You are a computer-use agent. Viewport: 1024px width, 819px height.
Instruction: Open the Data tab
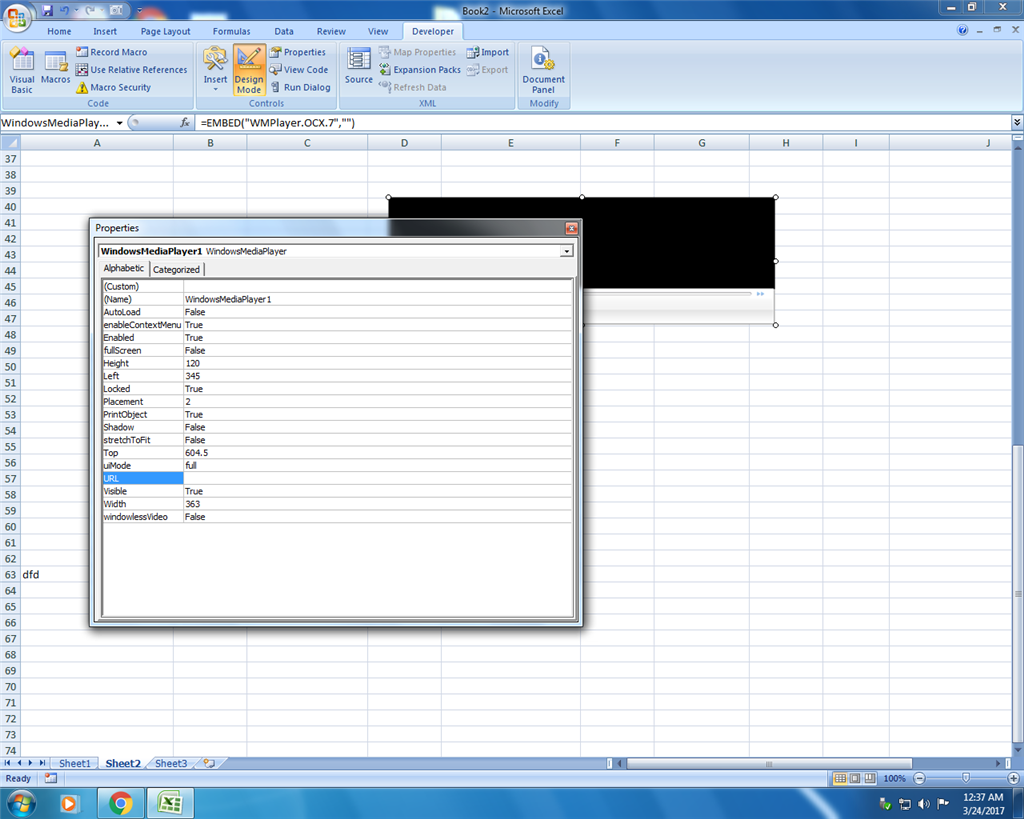283,31
